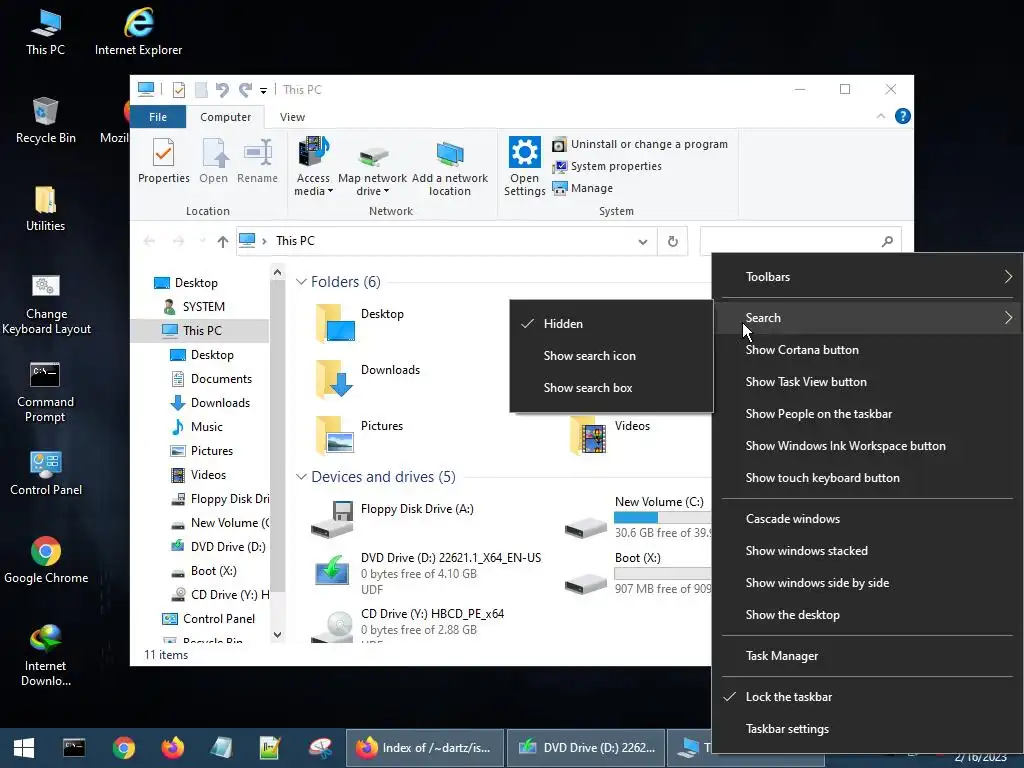The height and width of the screenshot is (768, 1024).
Task: Click Manage in the System group
Action: tap(583, 188)
